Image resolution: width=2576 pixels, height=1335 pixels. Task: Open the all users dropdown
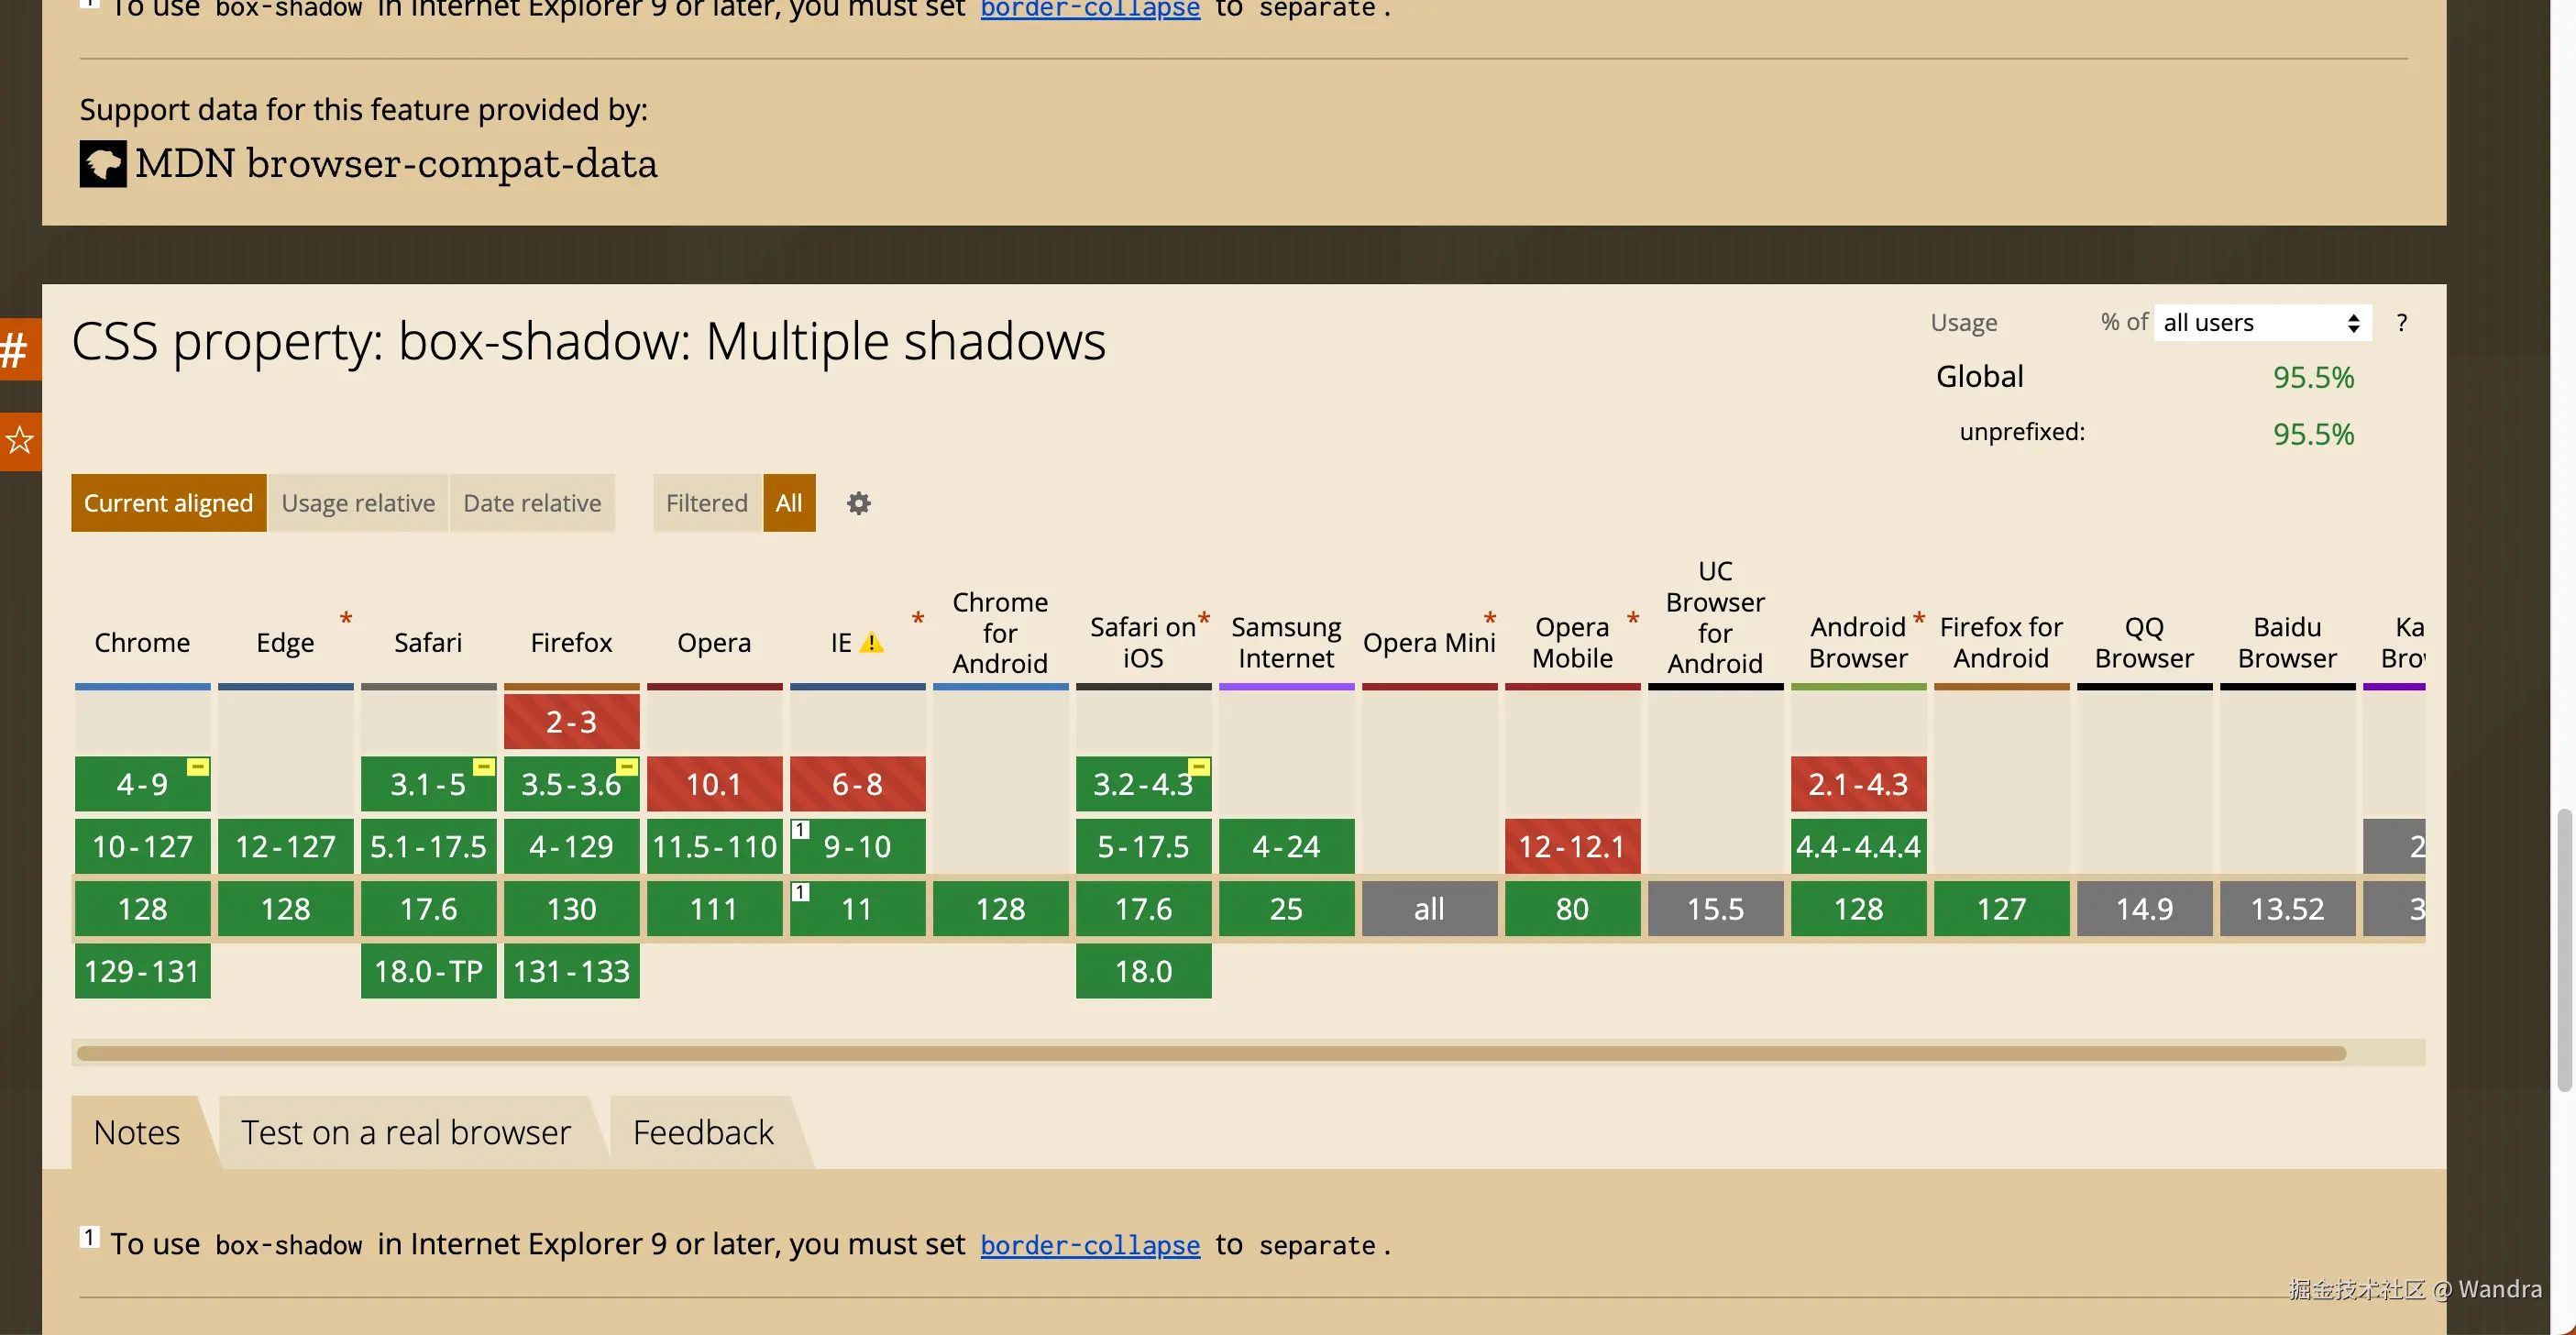(x=2261, y=323)
